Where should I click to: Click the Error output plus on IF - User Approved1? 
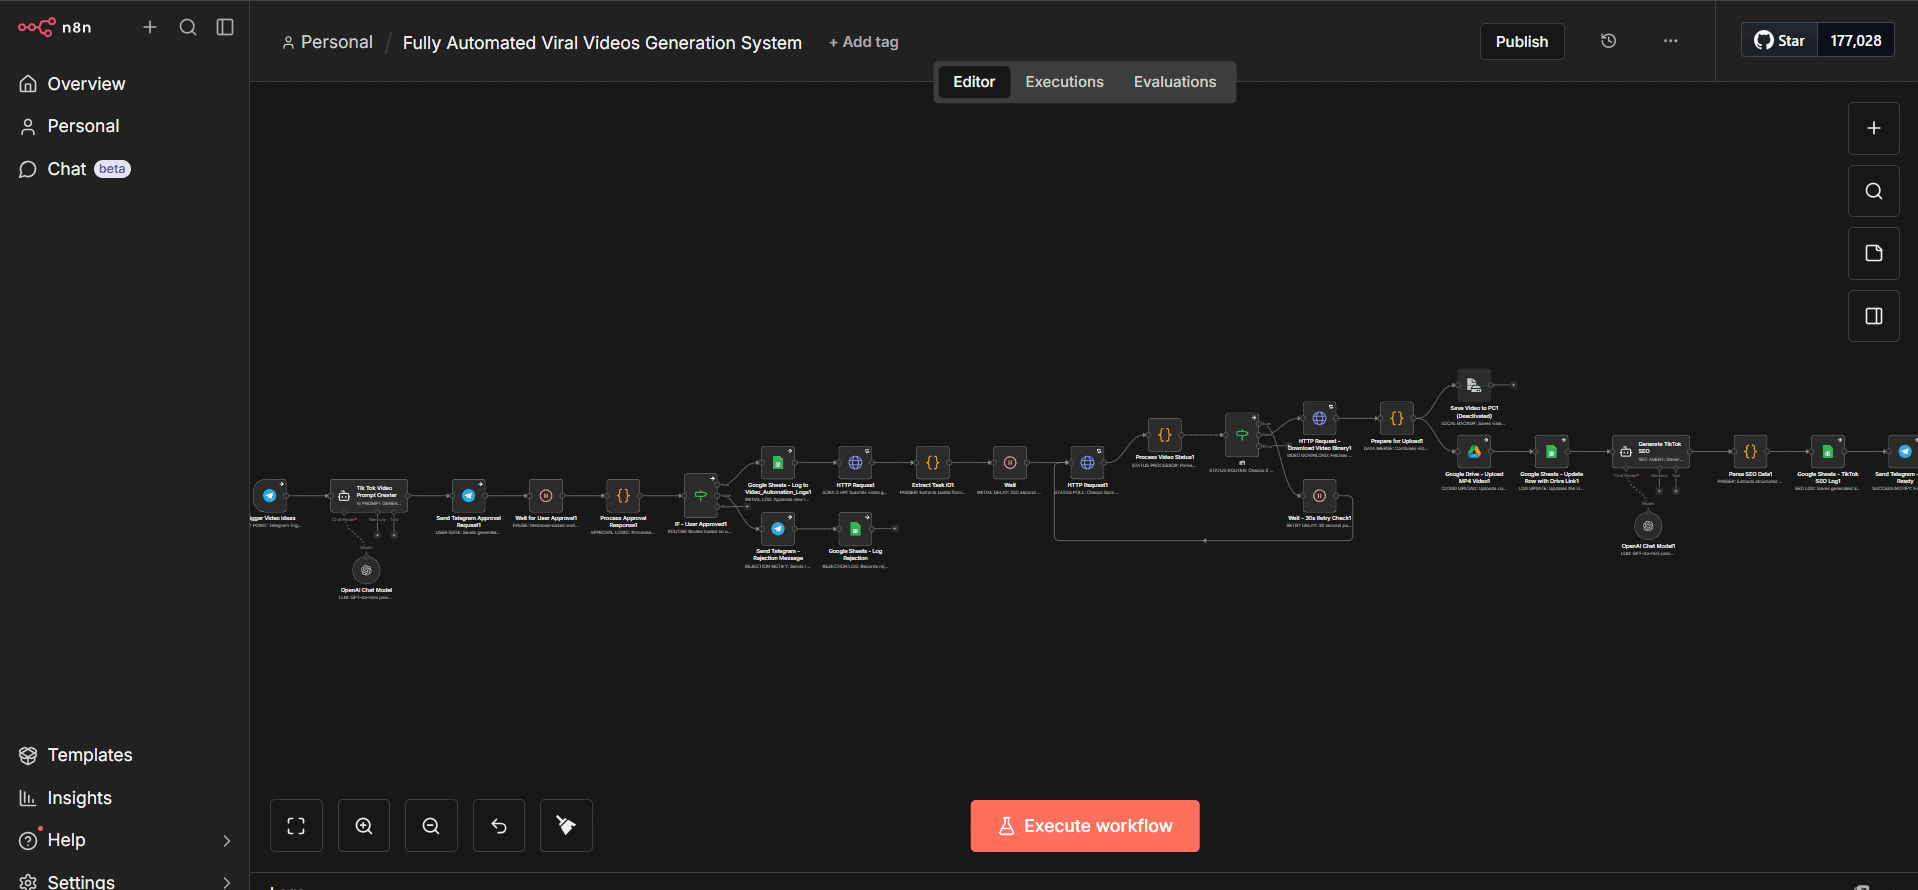(x=746, y=509)
